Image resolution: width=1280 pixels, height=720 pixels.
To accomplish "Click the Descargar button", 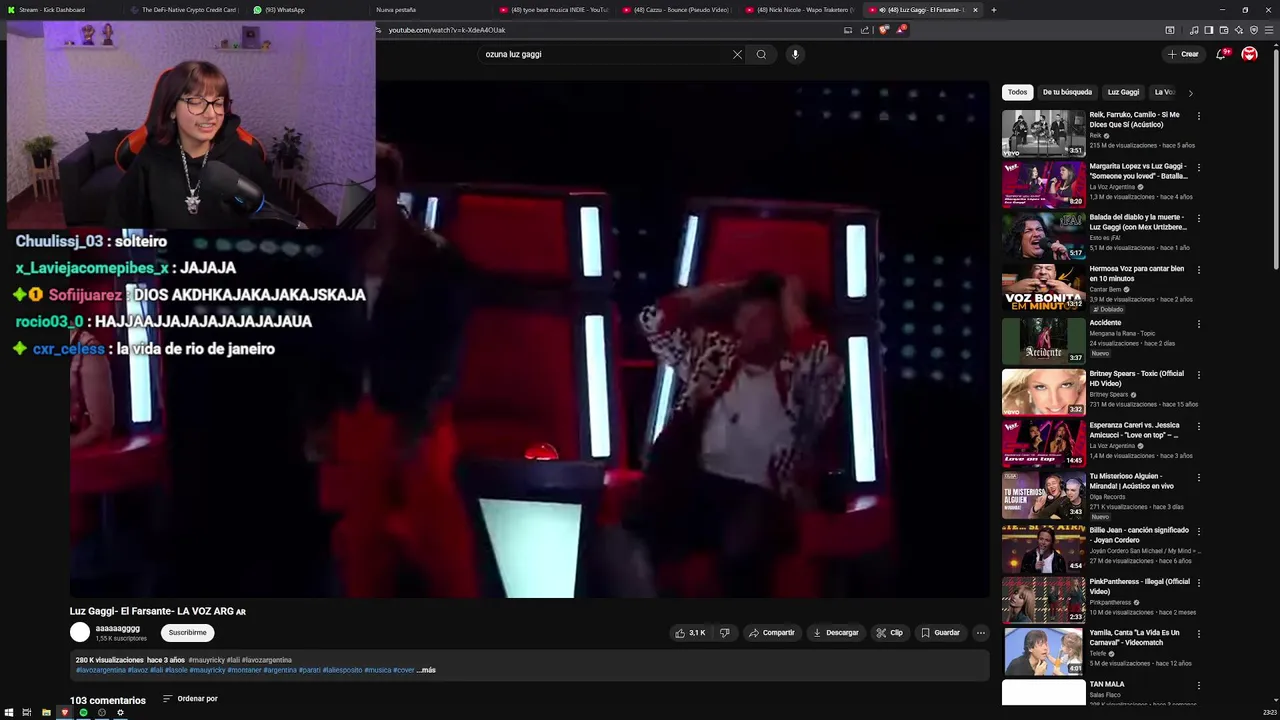I will pyautogui.click(x=836, y=632).
